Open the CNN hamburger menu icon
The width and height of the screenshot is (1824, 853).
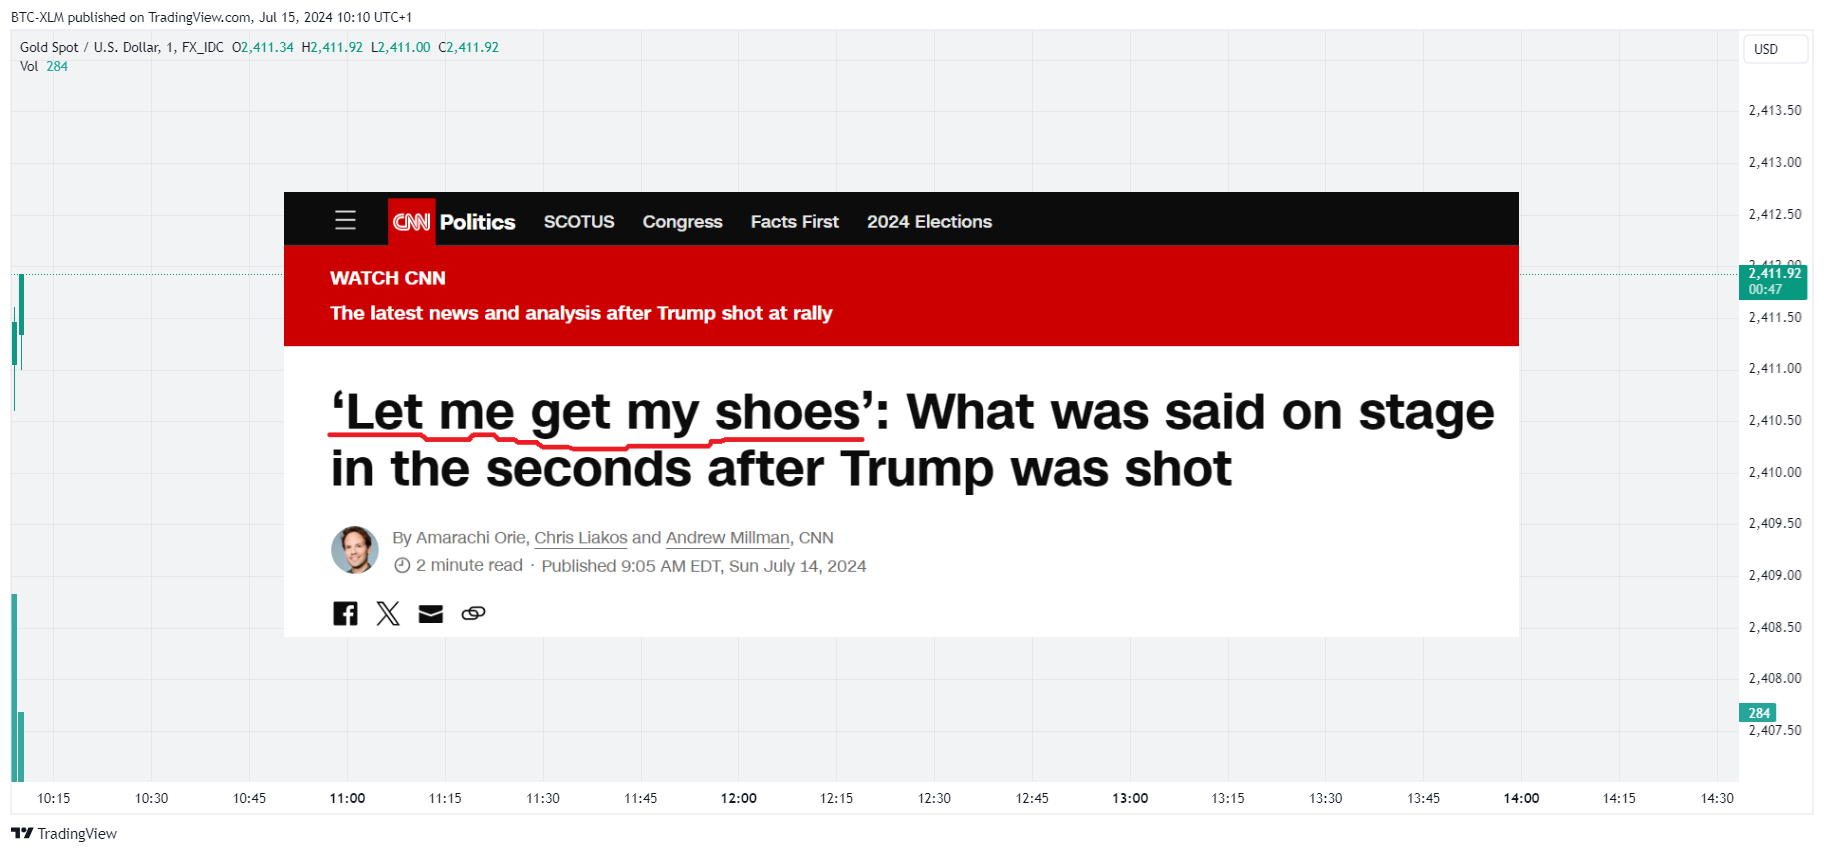[x=345, y=220]
